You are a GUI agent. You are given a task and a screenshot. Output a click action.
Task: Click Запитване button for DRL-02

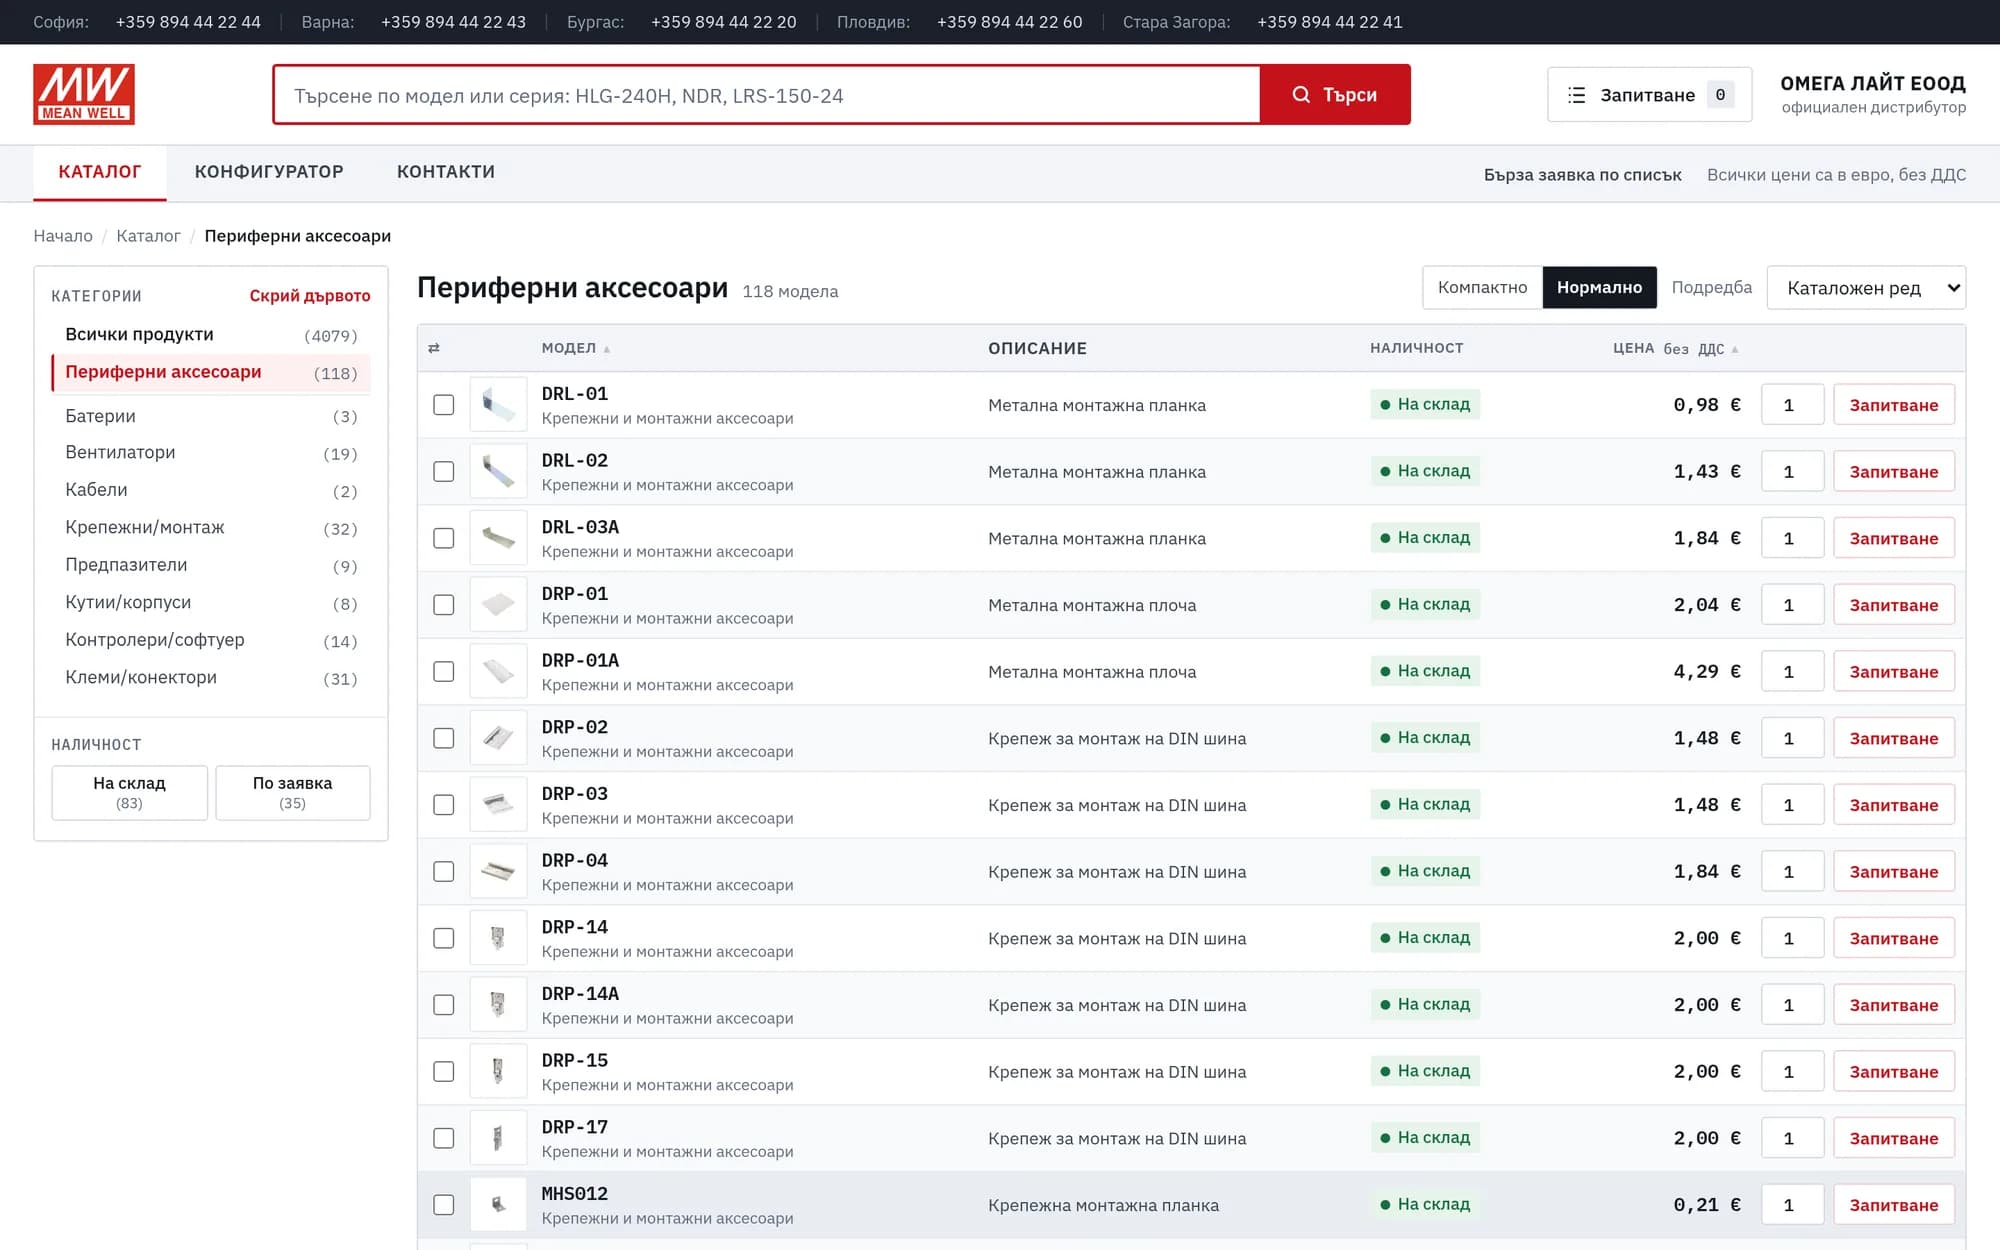pyautogui.click(x=1894, y=472)
